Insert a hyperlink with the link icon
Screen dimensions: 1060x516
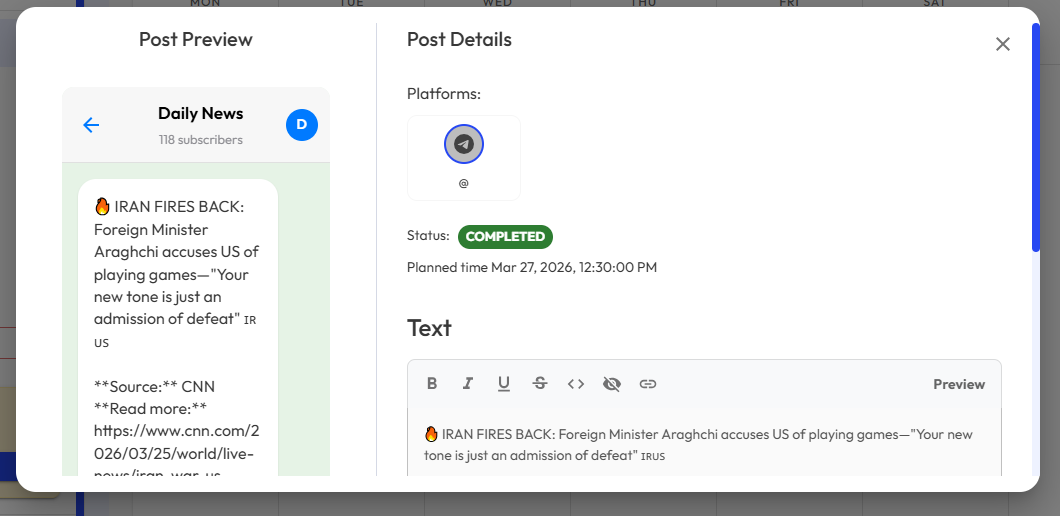coord(648,383)
